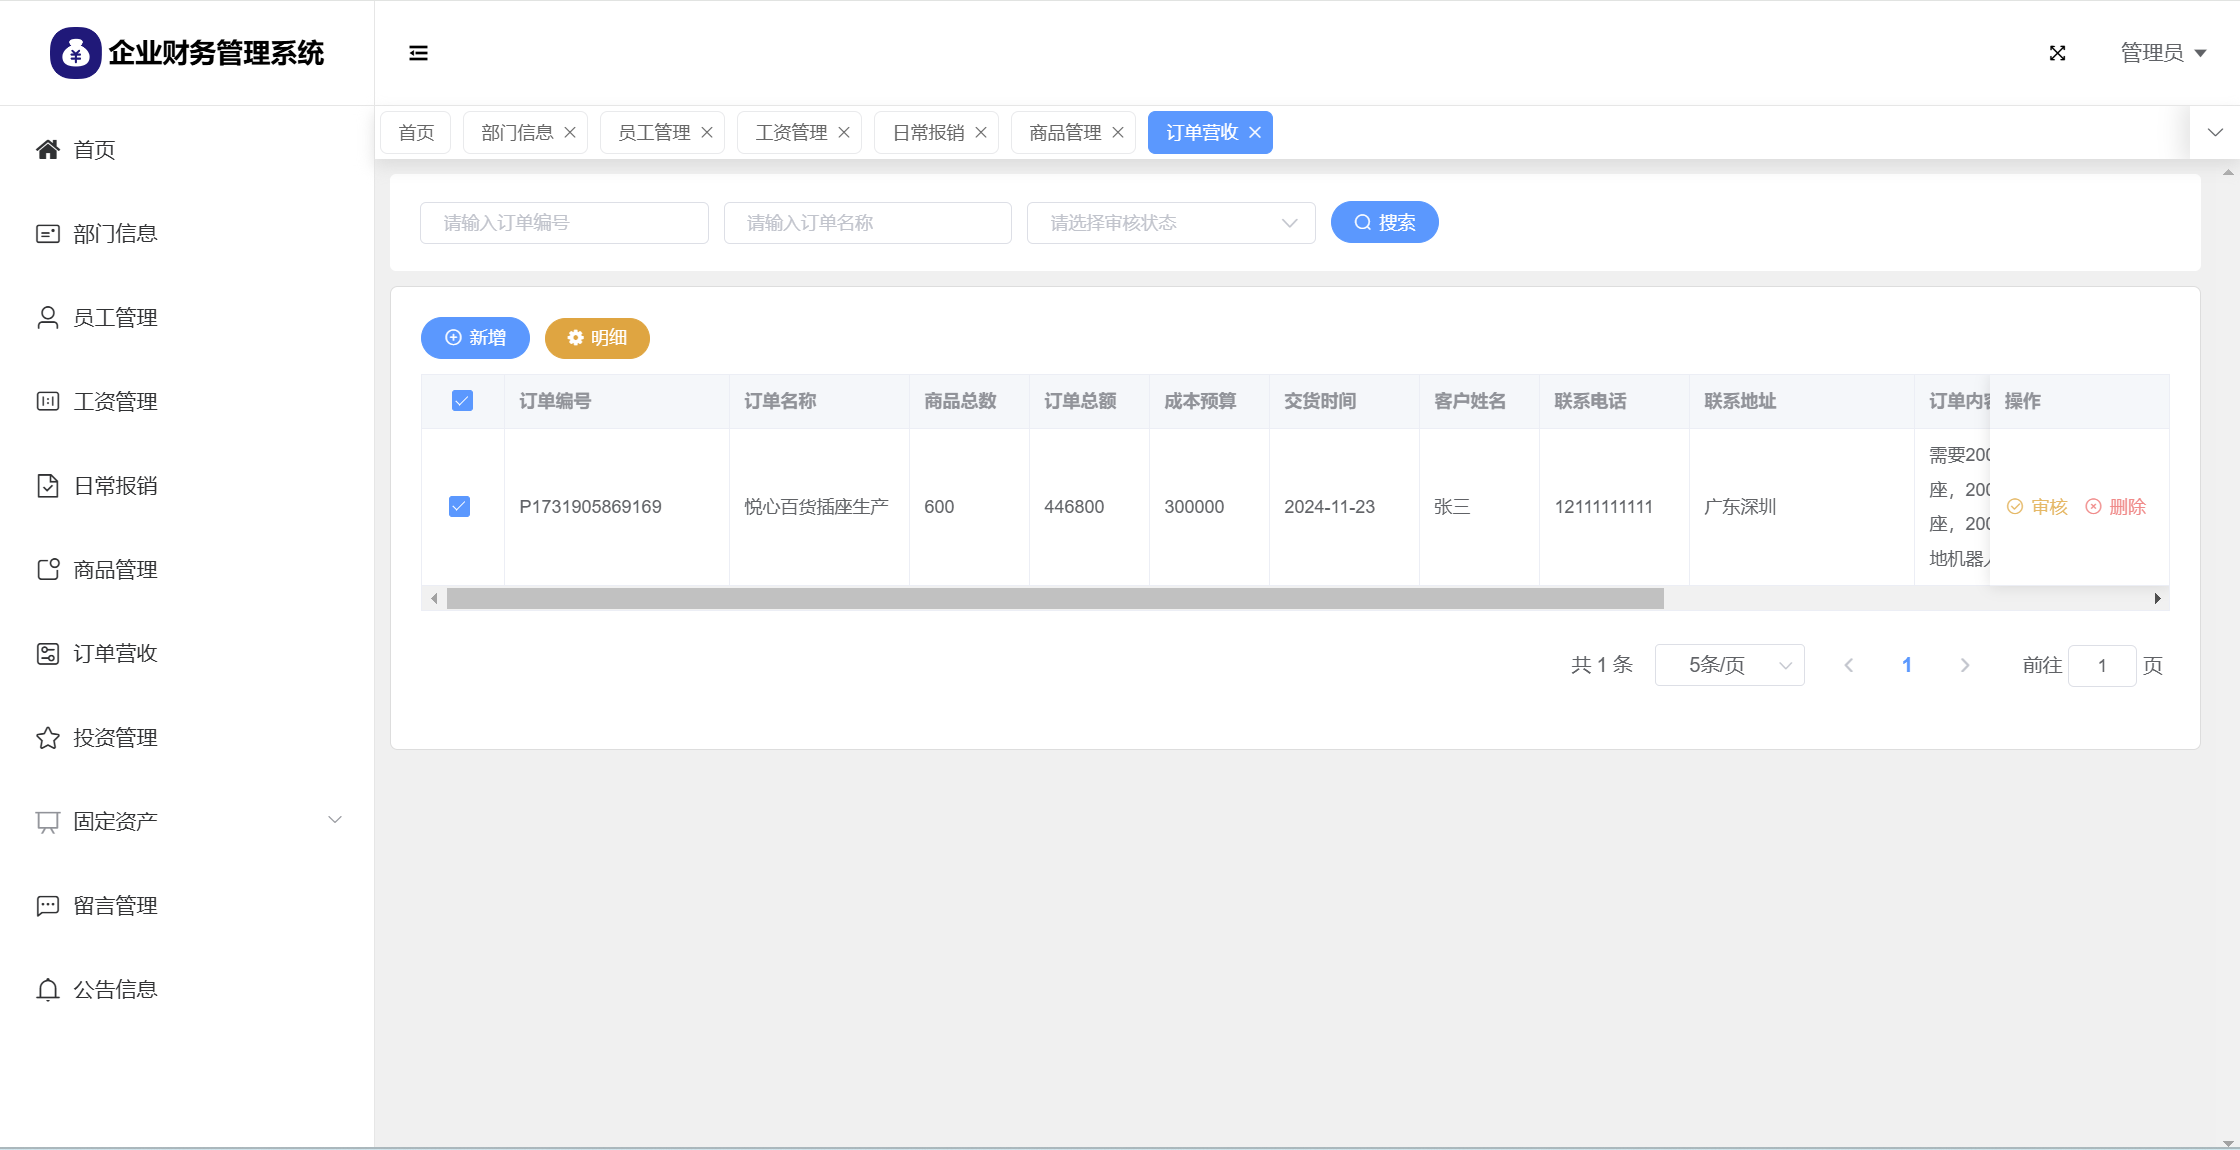Image resolution: width=2240 pixels, height=1150 pixels.
Task: Open 首页 via home icon in sidebar
Action: (48, 150)
